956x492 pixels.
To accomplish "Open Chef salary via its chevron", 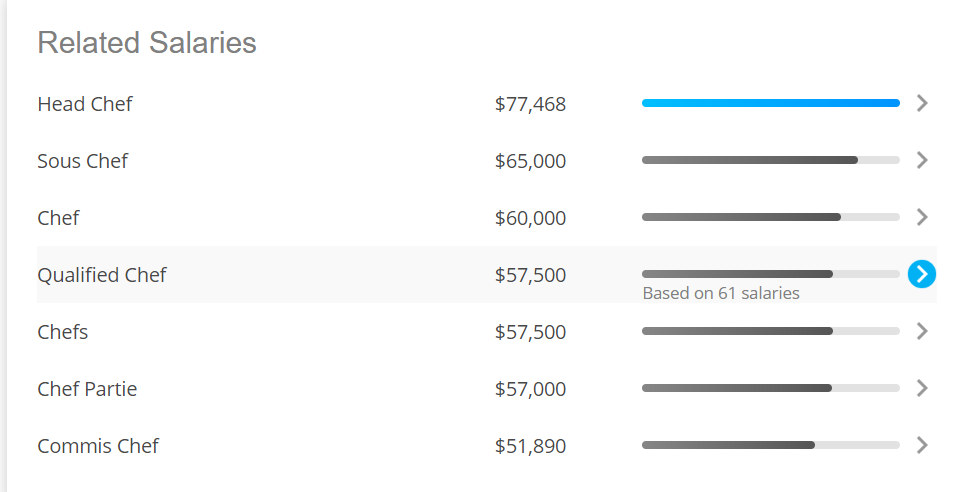I will click(x=922, y=217).
